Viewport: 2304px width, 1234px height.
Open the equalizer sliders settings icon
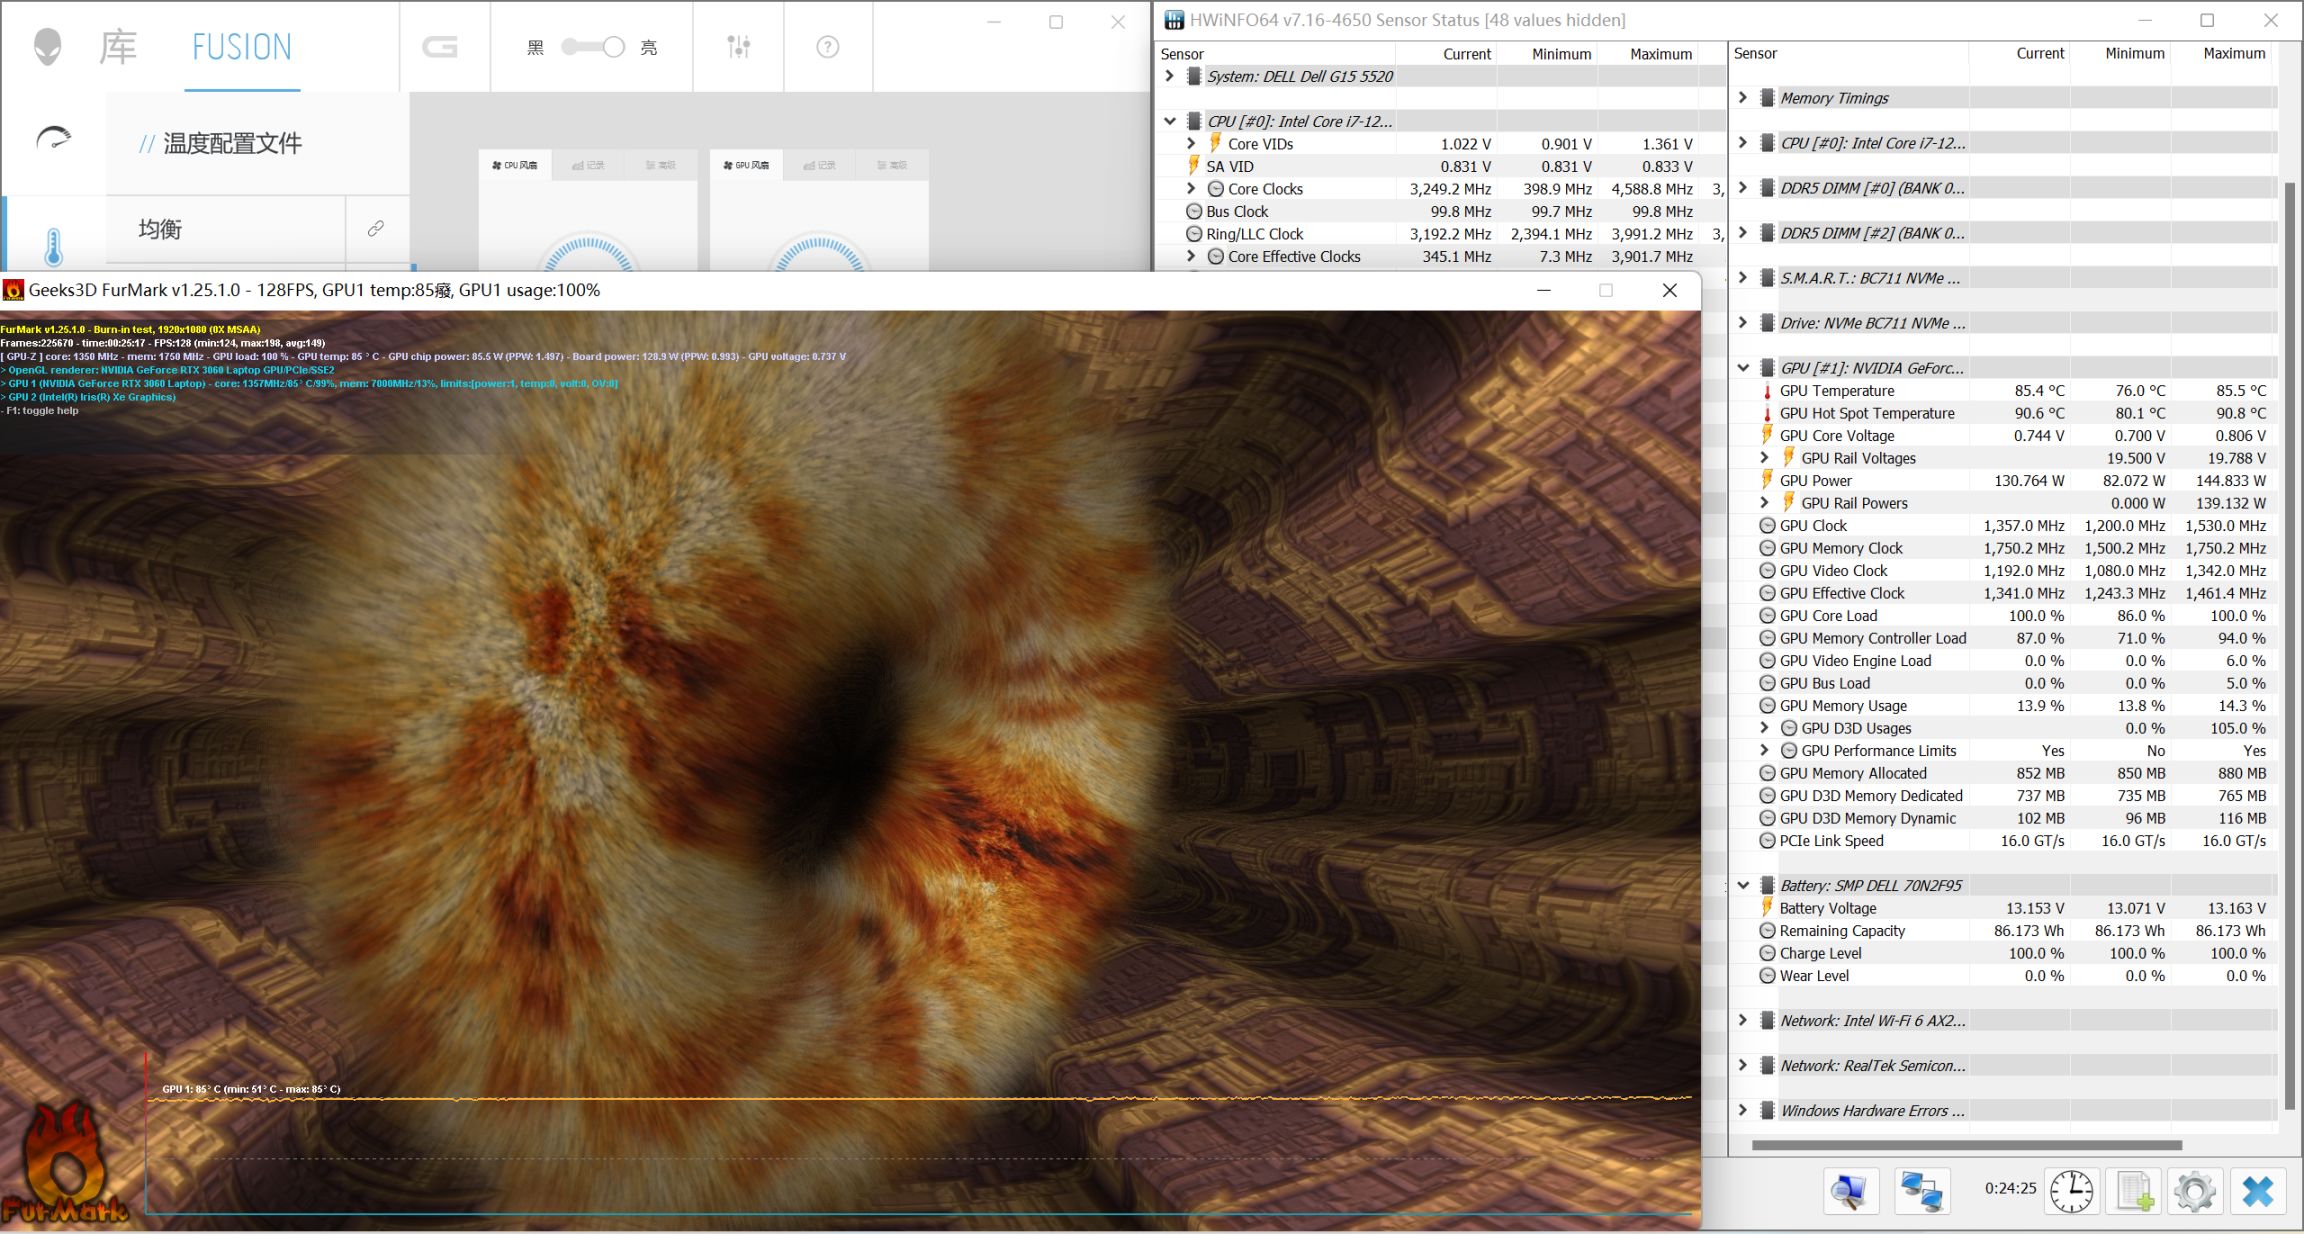point(738,47)
